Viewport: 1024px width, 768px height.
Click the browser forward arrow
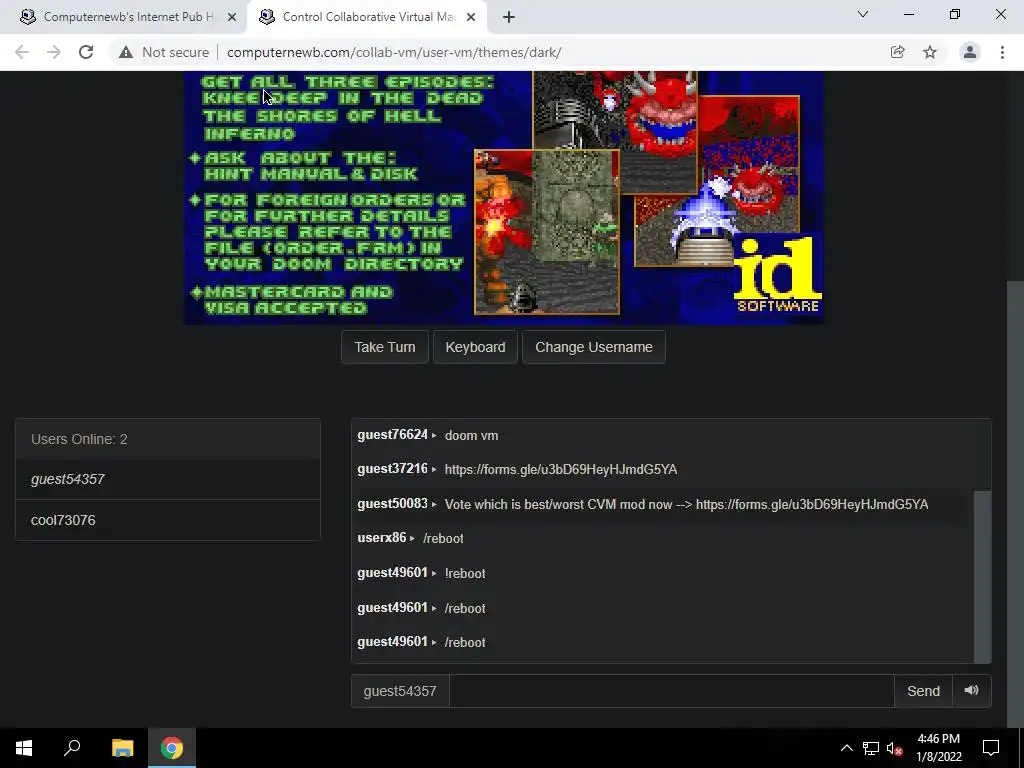point(54,52)
